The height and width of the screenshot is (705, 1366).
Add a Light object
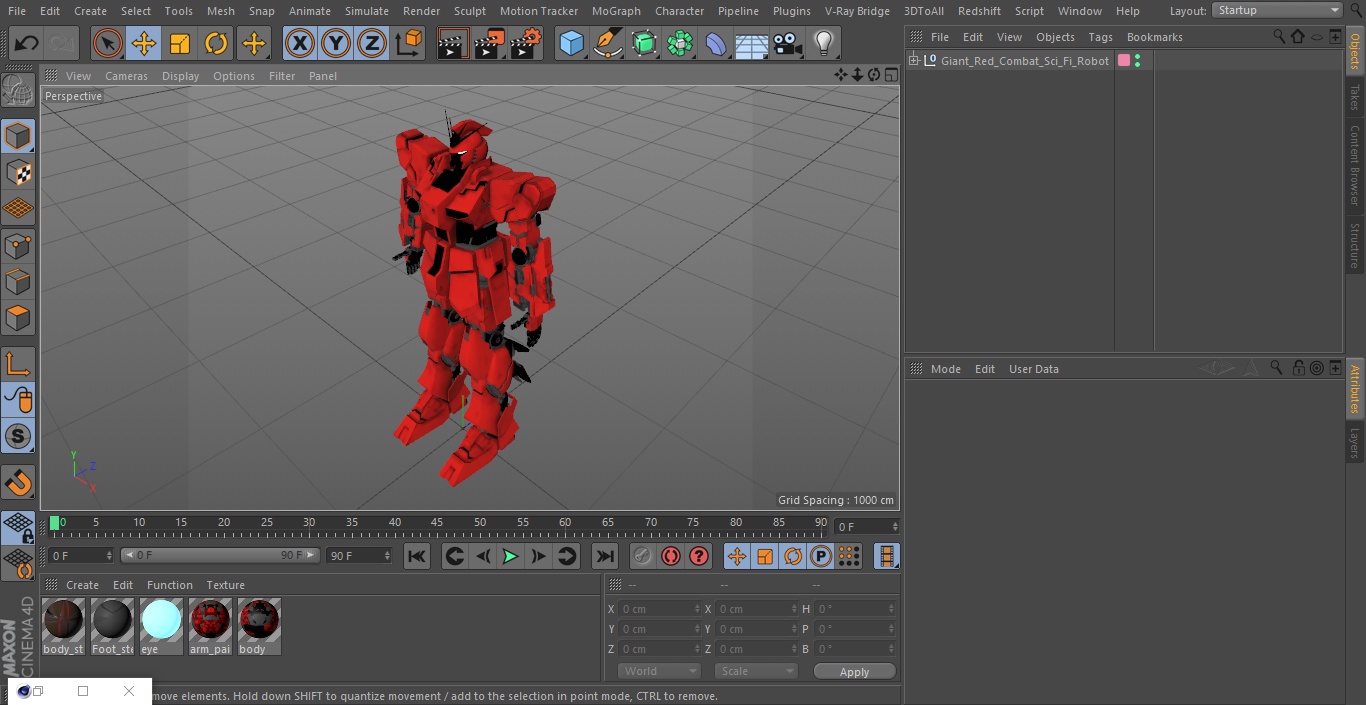824,43
